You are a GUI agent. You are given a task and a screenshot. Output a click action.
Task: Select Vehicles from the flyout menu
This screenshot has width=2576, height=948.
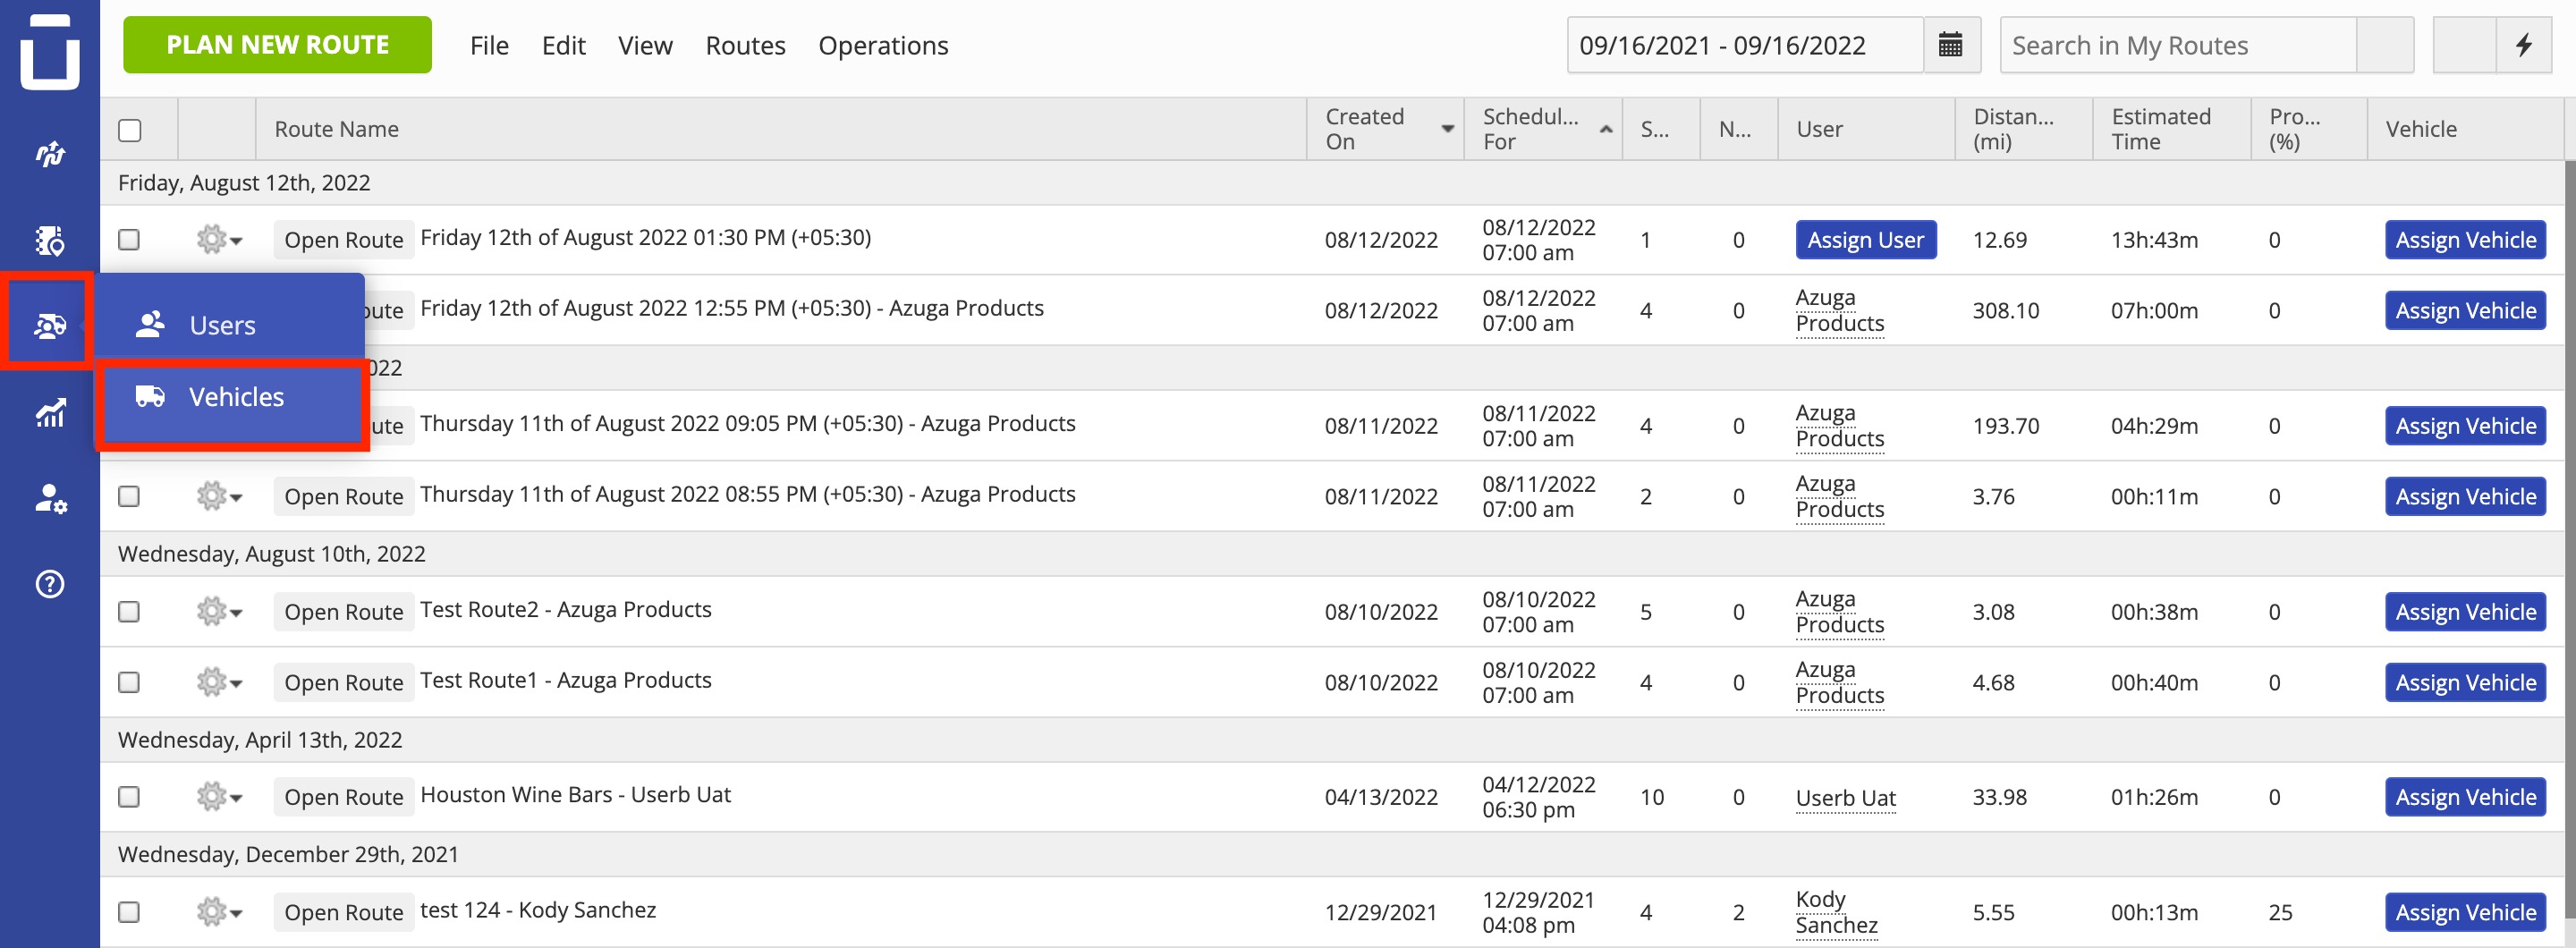[233, 397]
